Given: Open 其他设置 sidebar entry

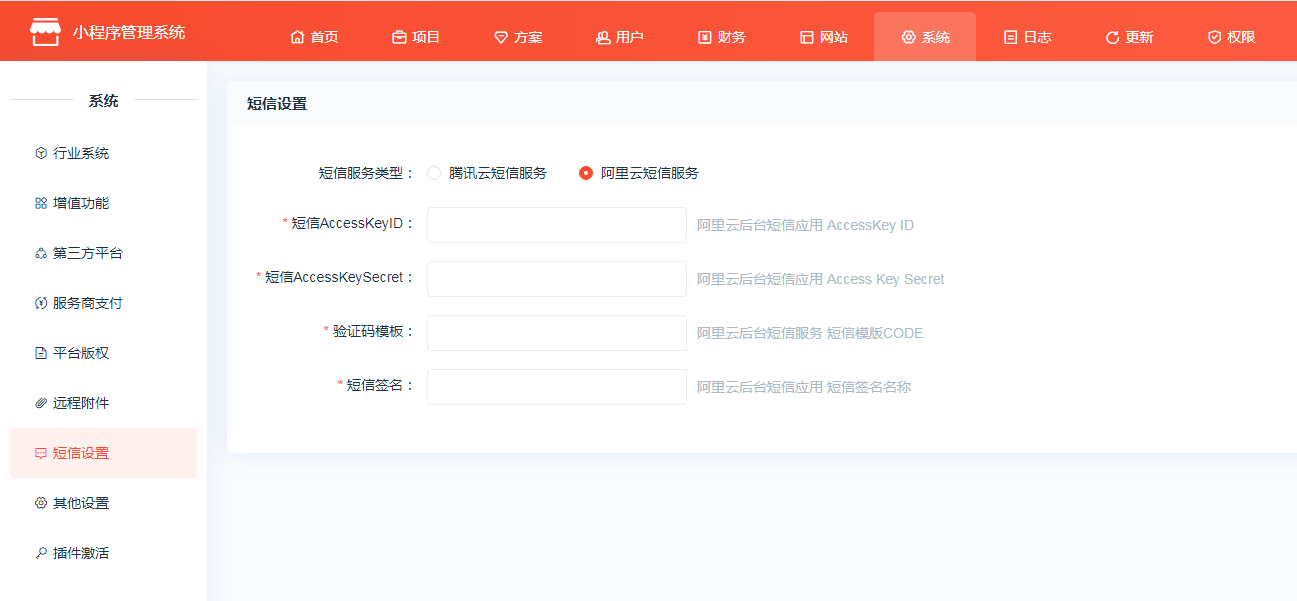Looking at the screenshot, I should pyautogui.click(x=103, y=503).
